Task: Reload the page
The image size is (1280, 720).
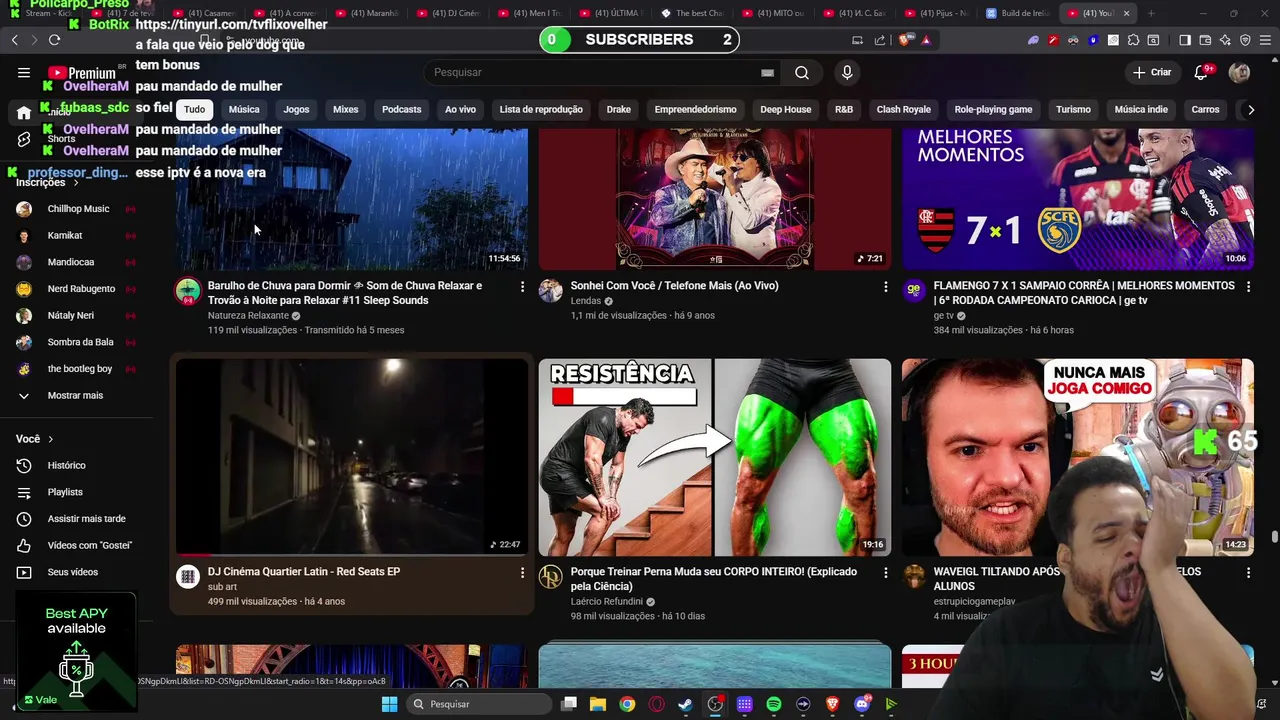Action: (54, 40)
